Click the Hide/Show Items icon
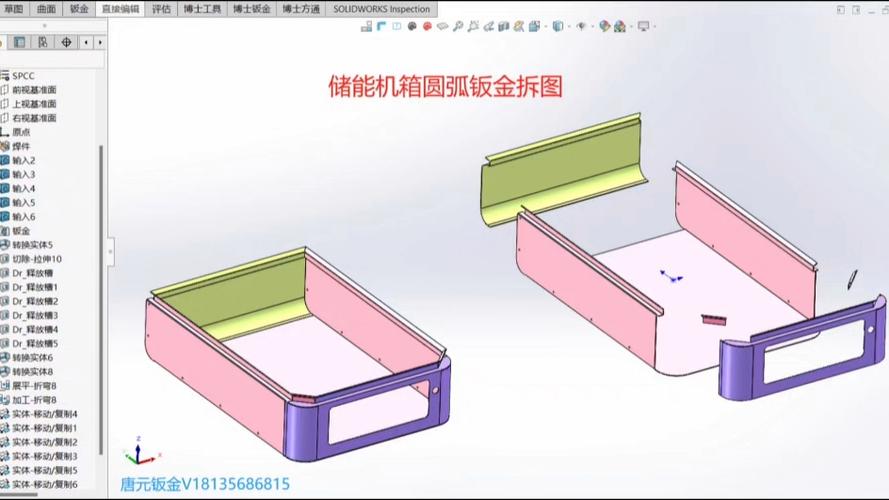 tap(581, 26)
